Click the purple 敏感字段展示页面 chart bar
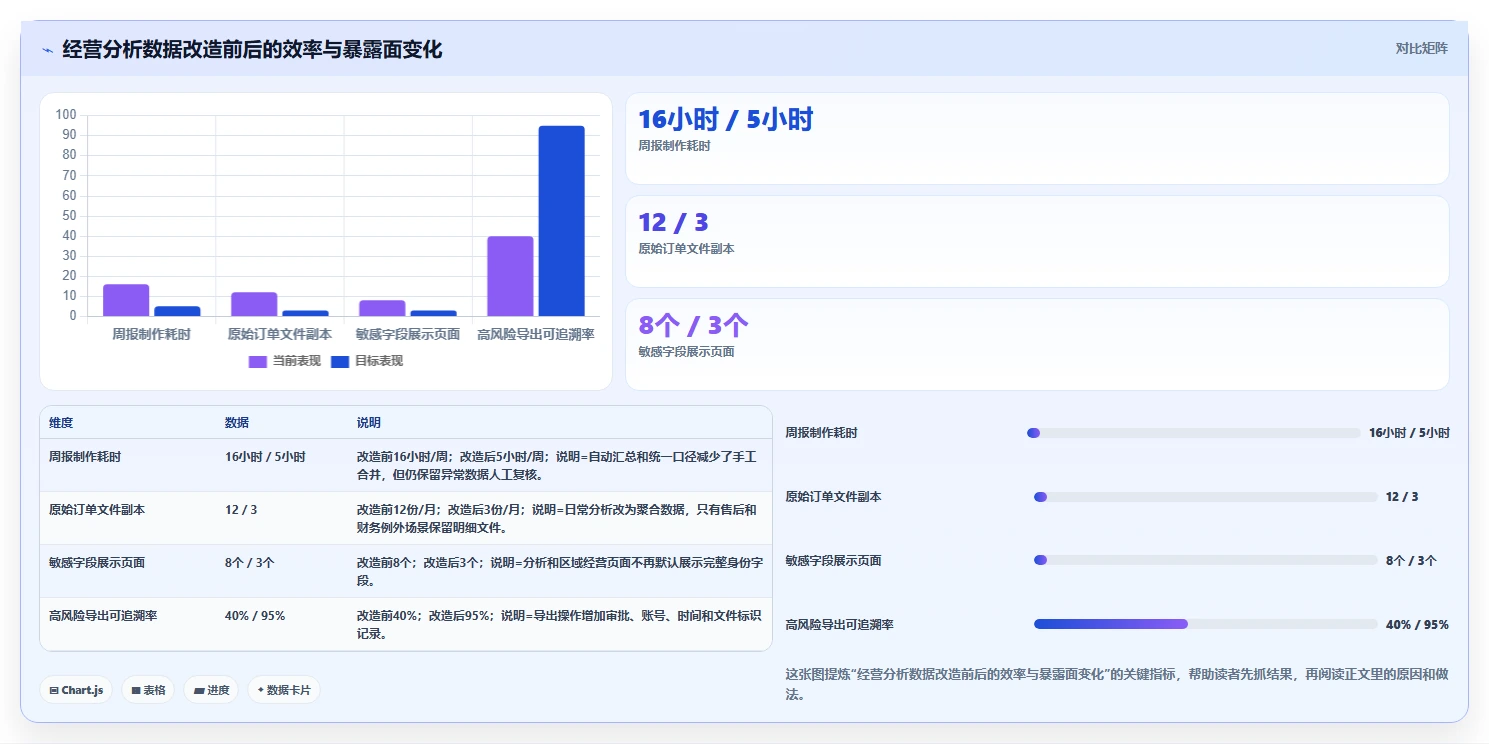This screenshot has width=1489, height=744. [382, 308]
